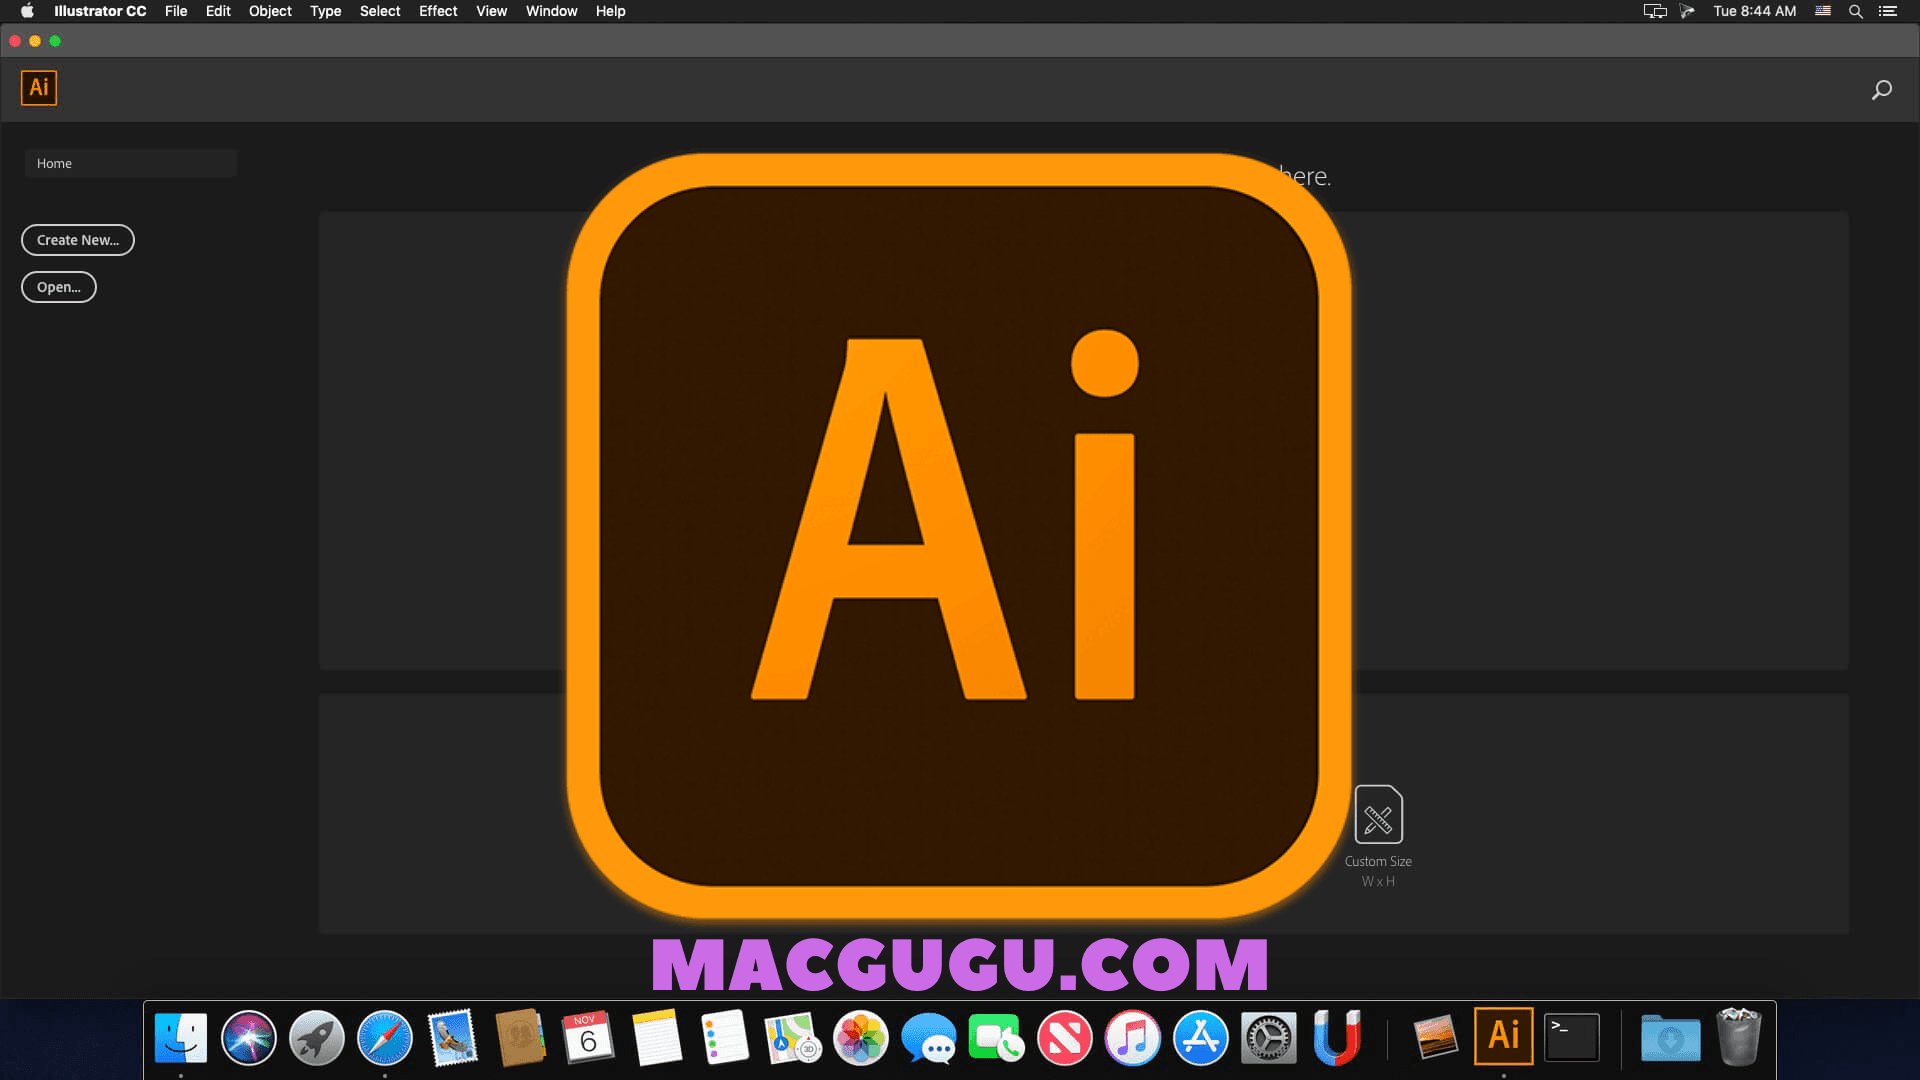Open the Window menu
1920x1080 pixels.
(551, 11)
